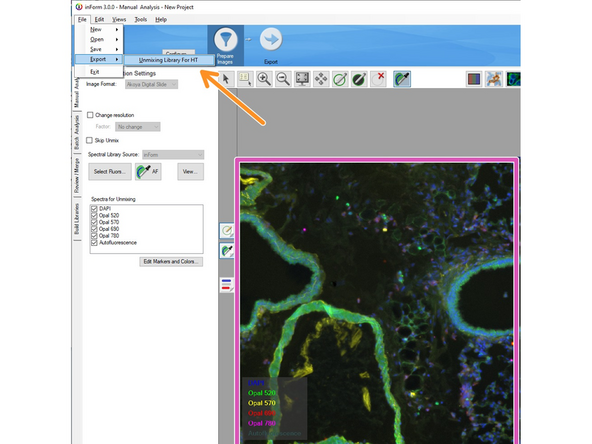592x444 pixels.
Task: Click the green fluorescence view icon
Action: click(513, 79)
